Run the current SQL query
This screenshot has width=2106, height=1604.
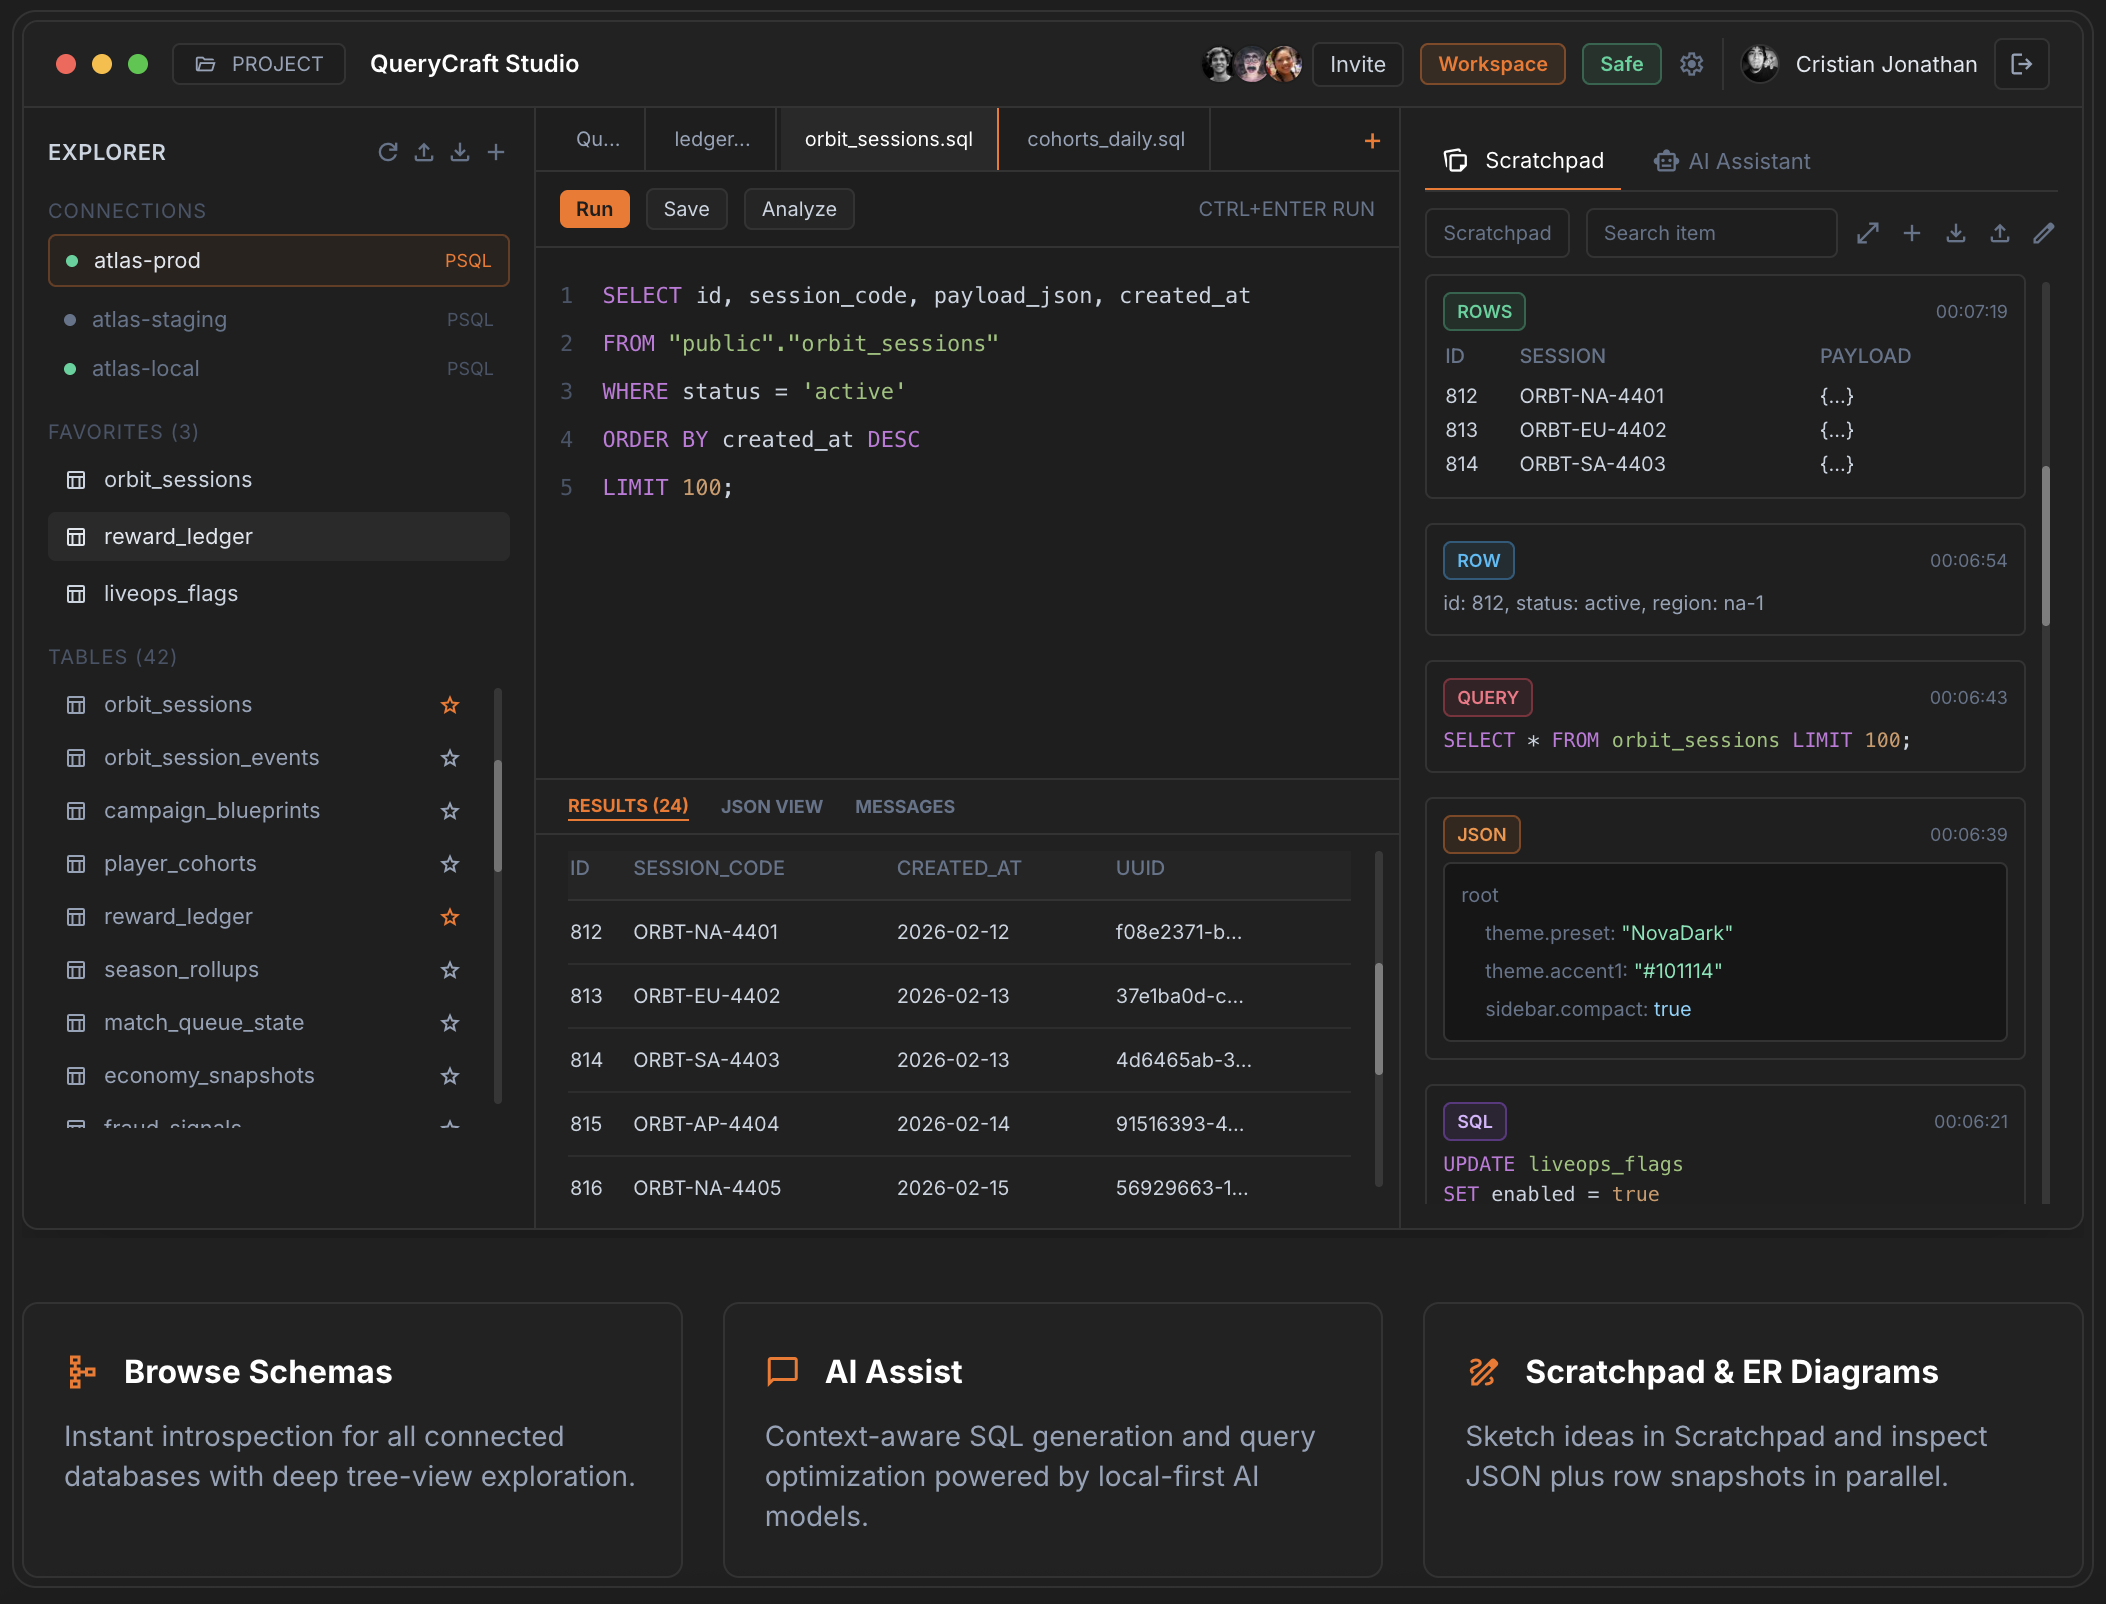594,209
